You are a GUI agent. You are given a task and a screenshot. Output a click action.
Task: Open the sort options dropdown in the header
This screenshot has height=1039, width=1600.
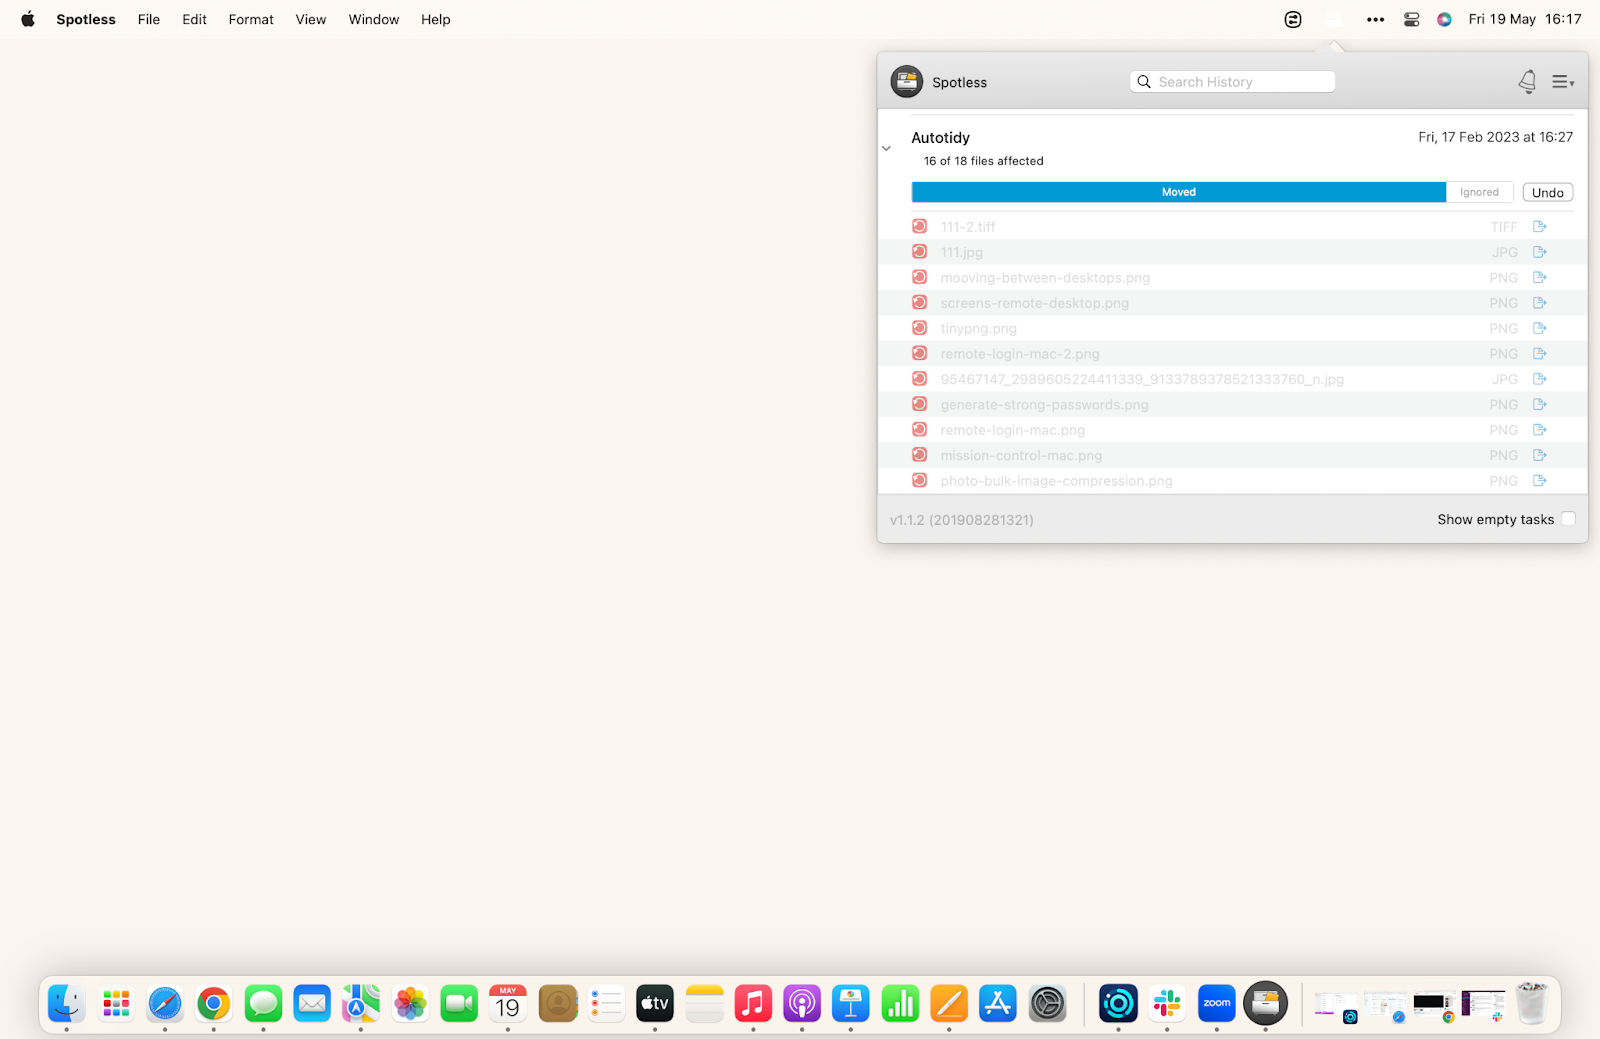tap(1562, 82)
